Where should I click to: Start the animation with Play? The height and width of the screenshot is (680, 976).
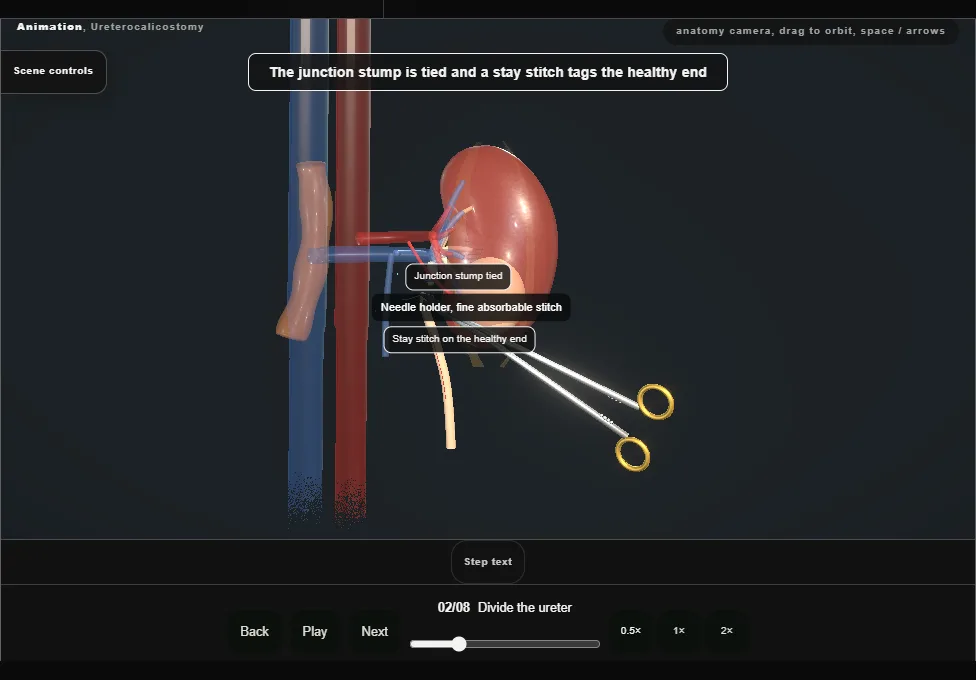pos(314,631)
